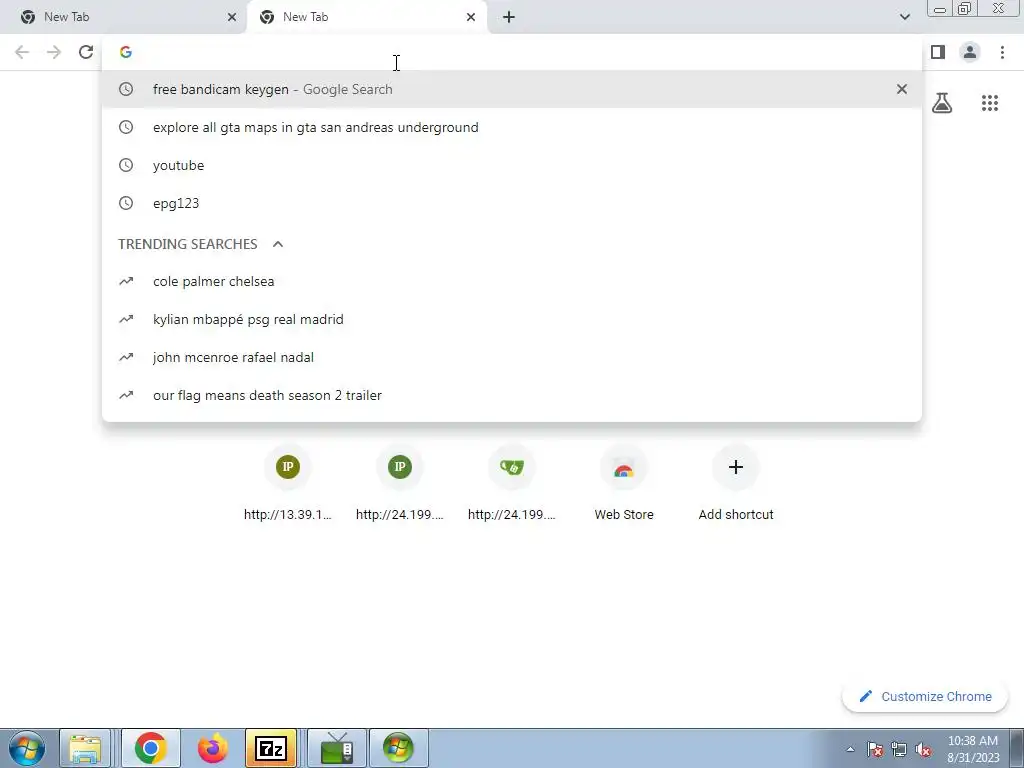The image size is (1024, 768).
Task: Remove the free bandicam keygen suggestion
Action: 902,89
